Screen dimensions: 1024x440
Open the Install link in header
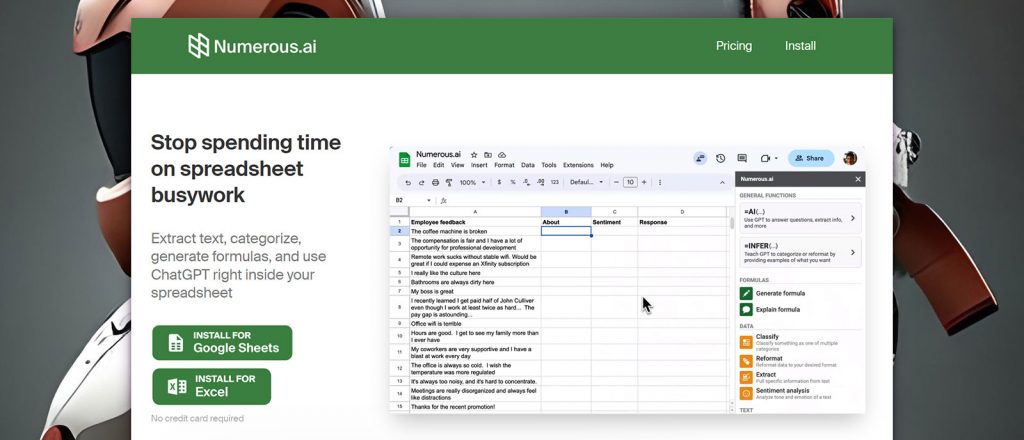[800, 46]
